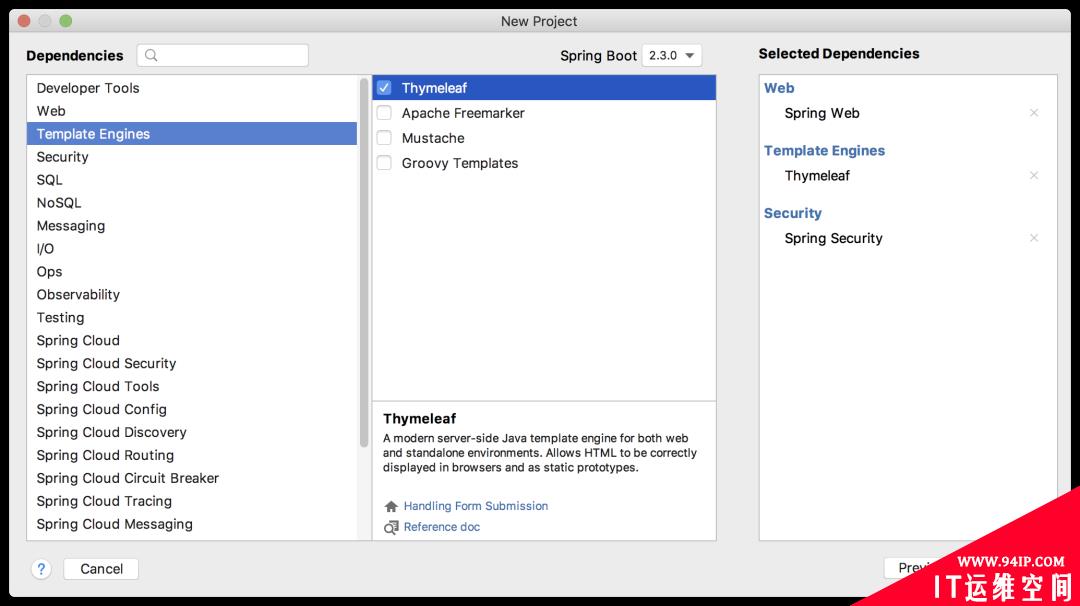
Task: Click the Groovy Templates label
Action: pos(460,163)
